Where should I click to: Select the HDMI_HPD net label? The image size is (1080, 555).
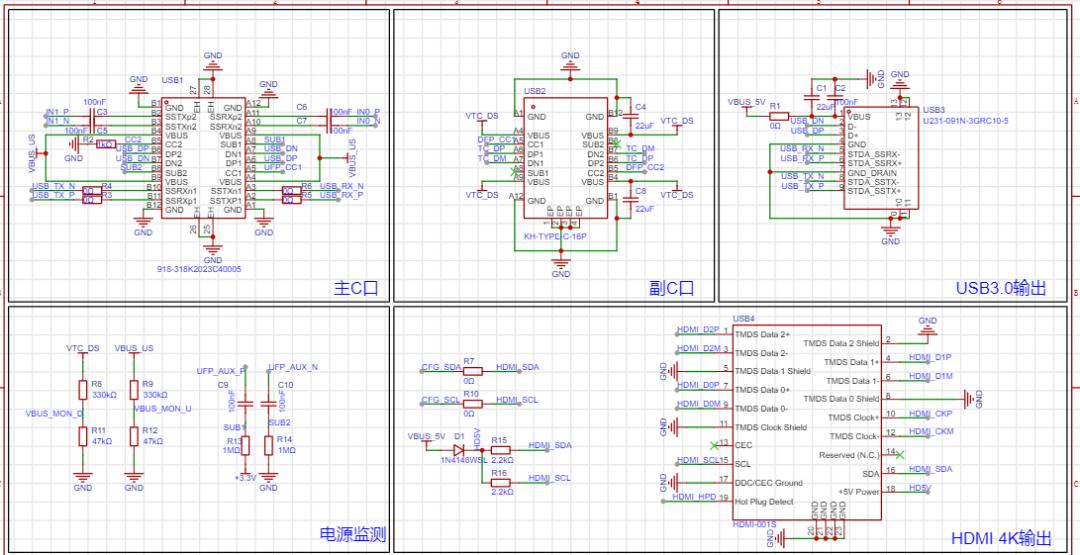[696, 496]
